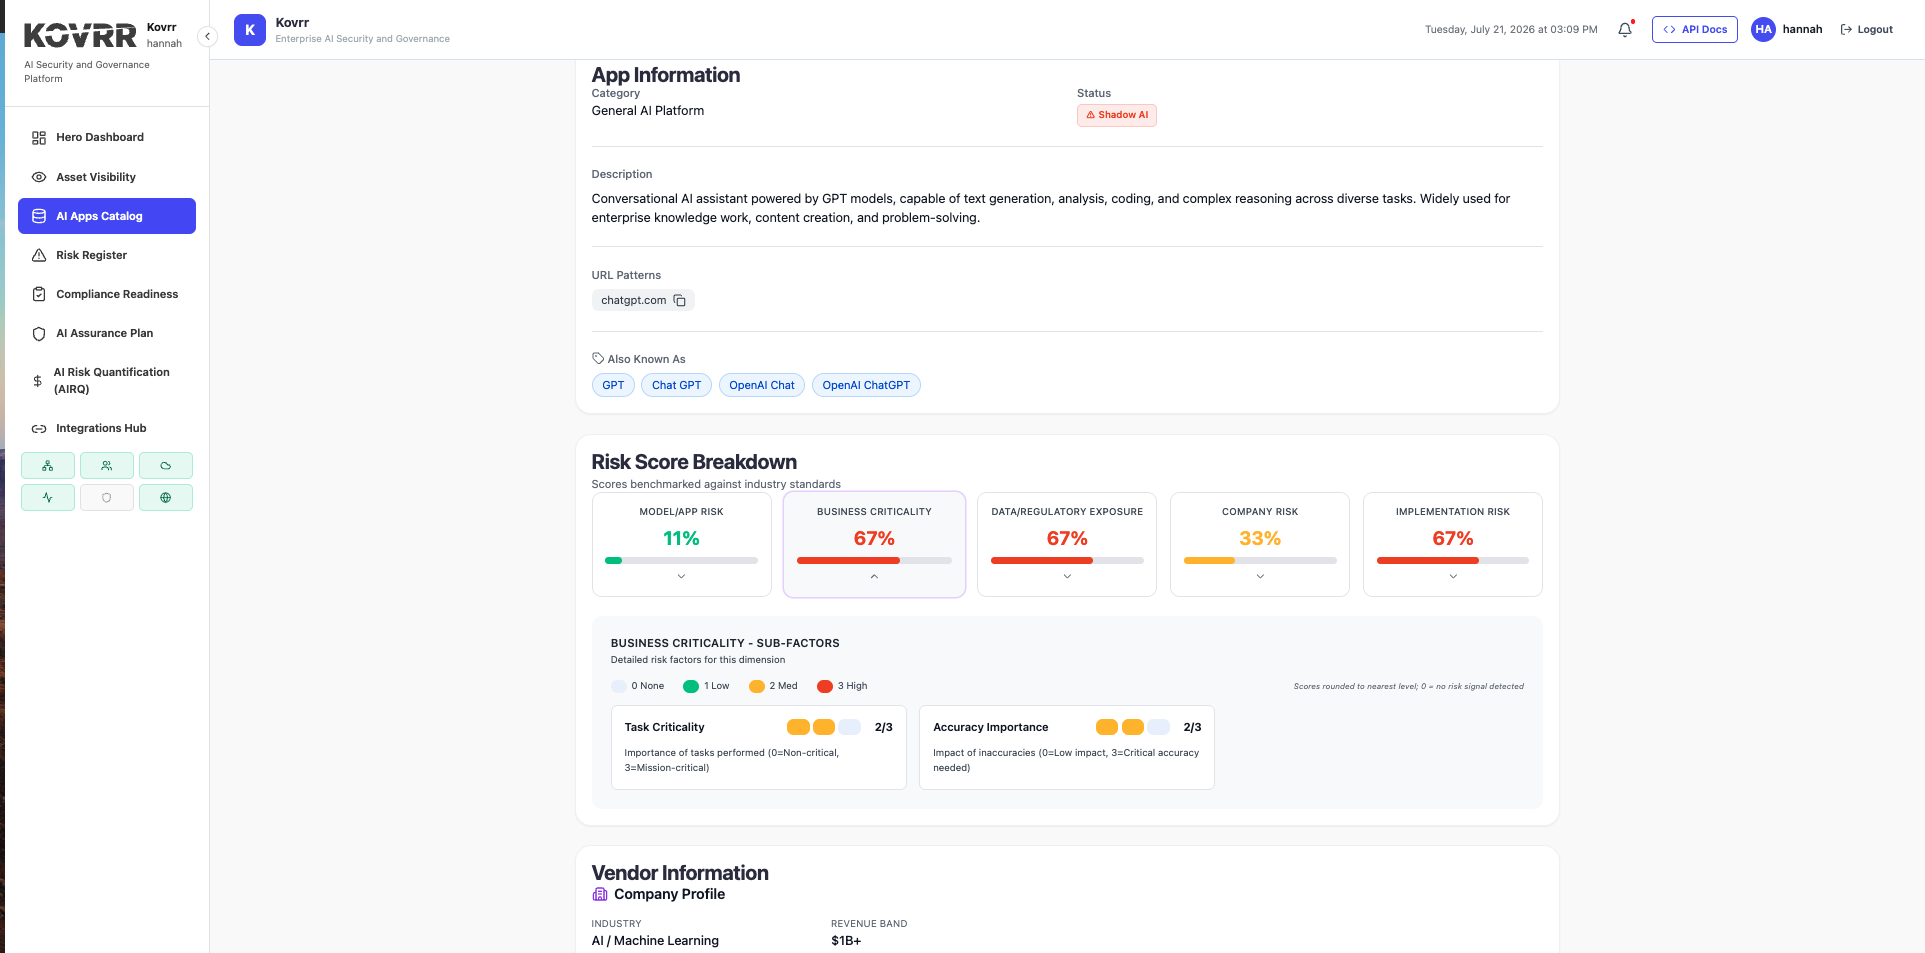
Task: Navigate to Compliance Readiness
Action: [x=107, y=294]
